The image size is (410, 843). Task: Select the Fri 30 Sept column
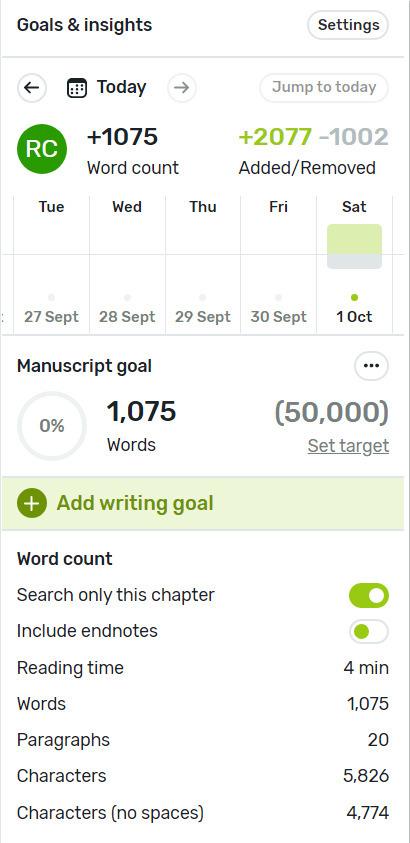point(278,265)
